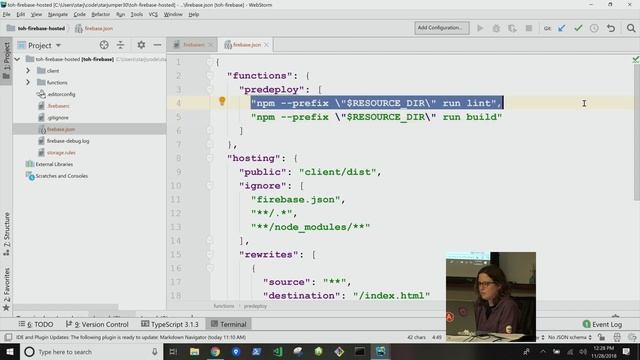The image size is (640, 360).
Task: Hide the Project panel with minus icon
Action: (x=157, y=45)
